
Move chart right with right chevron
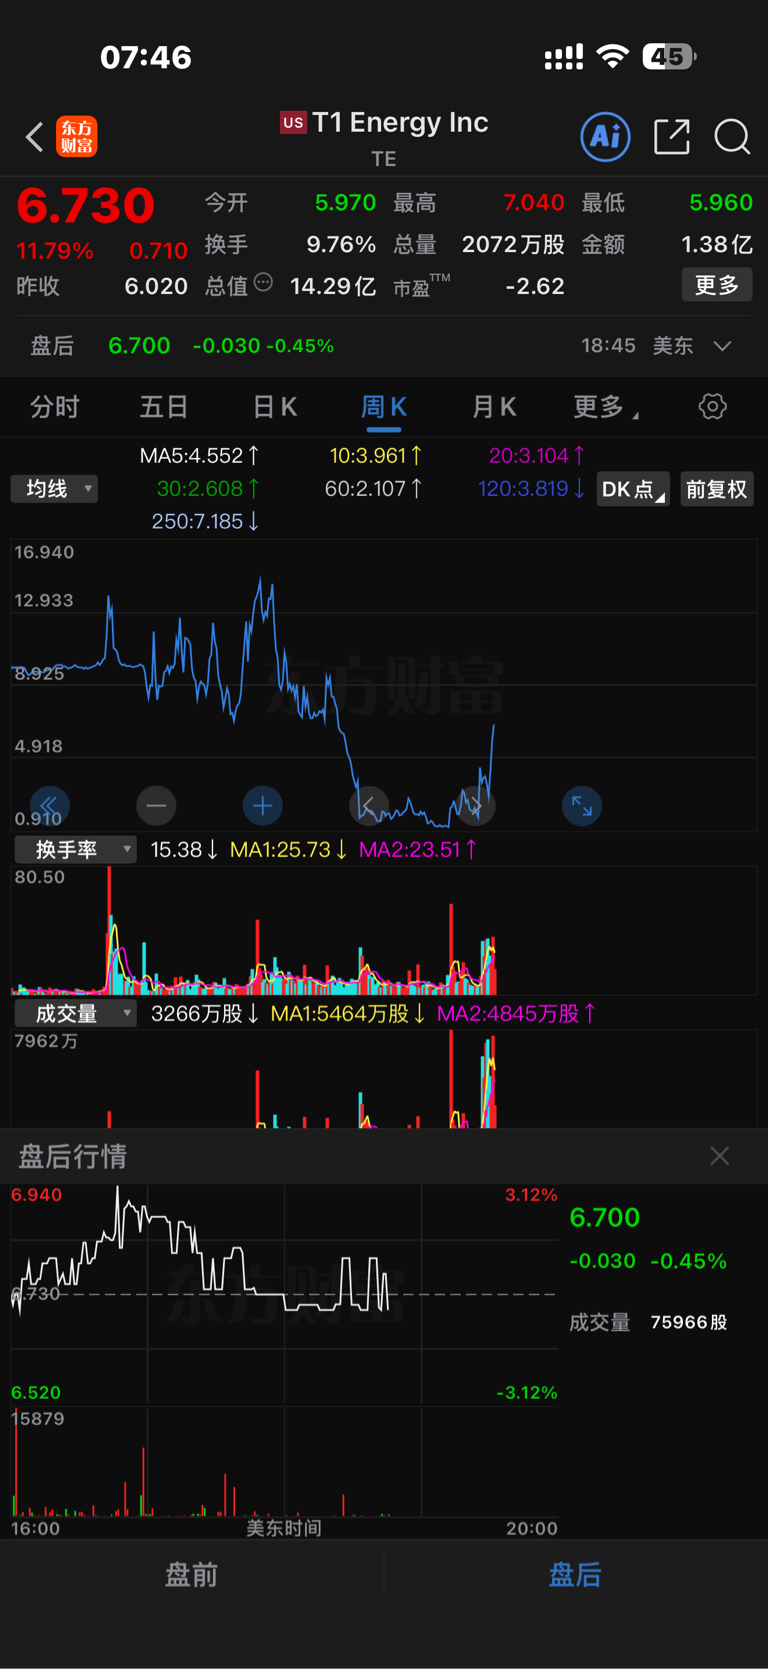475,806
